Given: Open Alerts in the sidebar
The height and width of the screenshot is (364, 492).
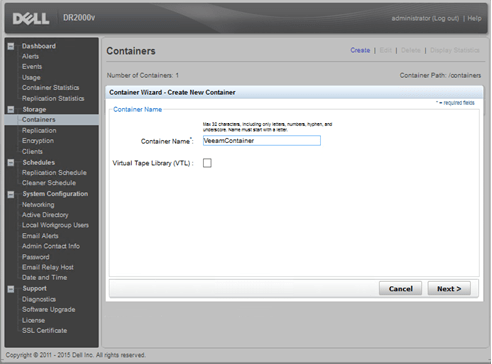Looking at the screenshot, I should (x=30, y=56).
